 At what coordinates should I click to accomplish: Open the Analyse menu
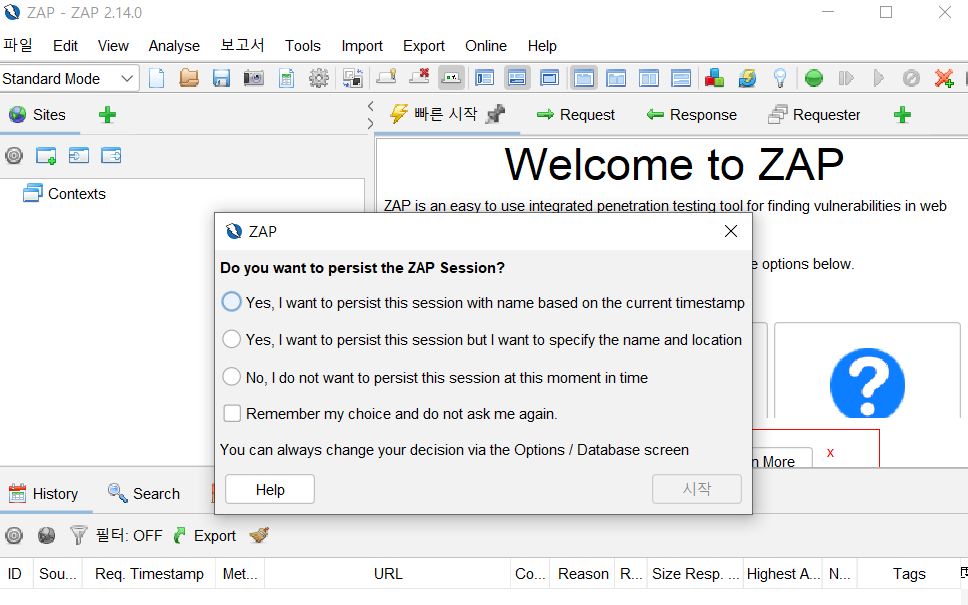click(174, 46)
